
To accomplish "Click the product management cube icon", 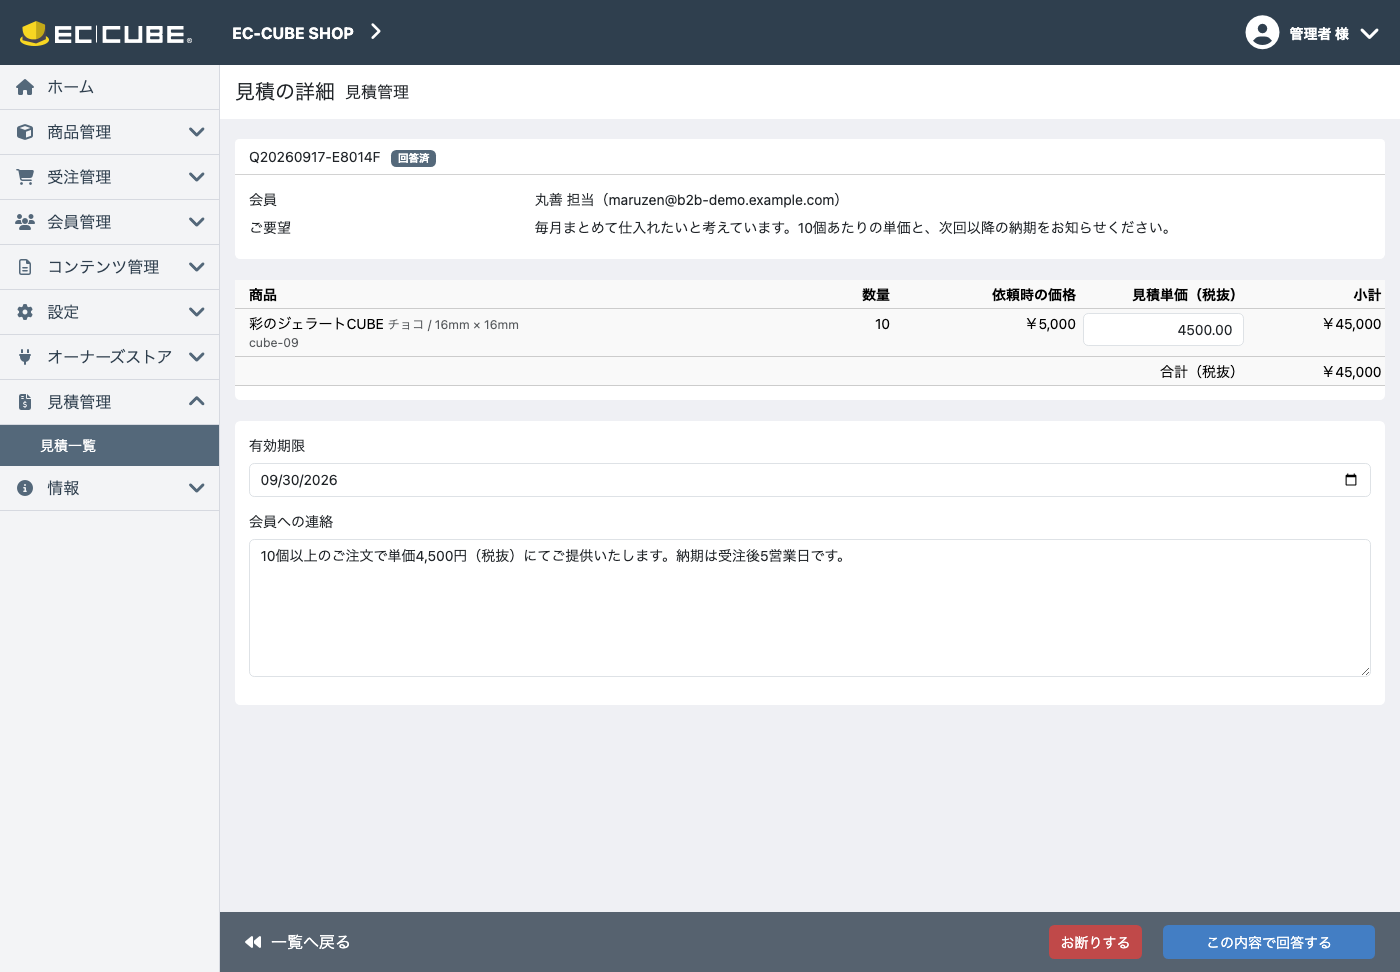I will (x=25, y=132).
